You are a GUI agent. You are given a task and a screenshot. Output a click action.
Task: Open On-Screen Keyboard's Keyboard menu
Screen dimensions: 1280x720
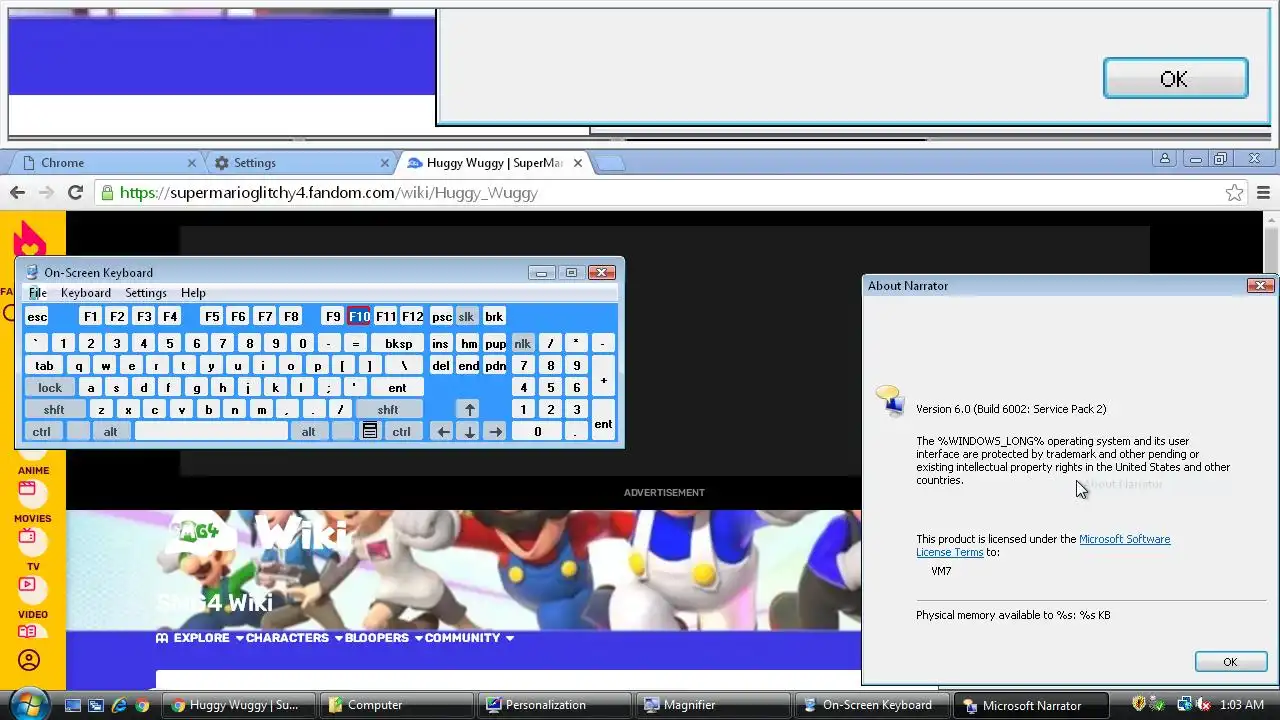(86, 293)
